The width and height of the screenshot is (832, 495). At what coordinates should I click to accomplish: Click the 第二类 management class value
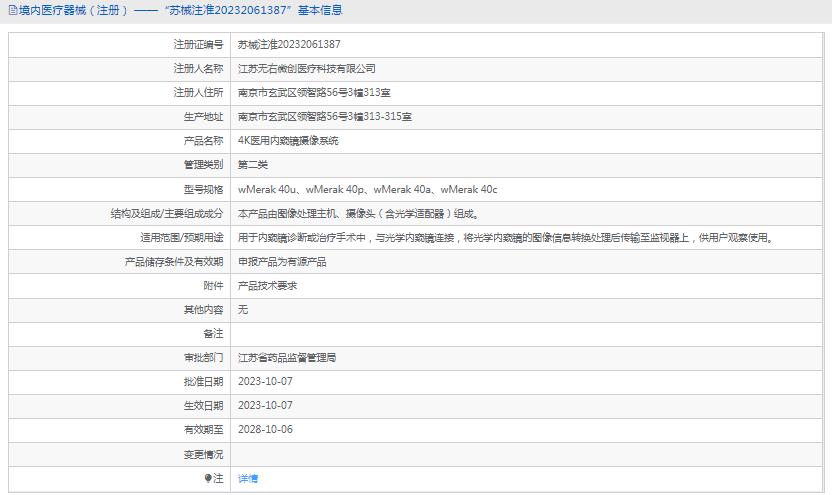pyautogui.click(x=253, y=164)
